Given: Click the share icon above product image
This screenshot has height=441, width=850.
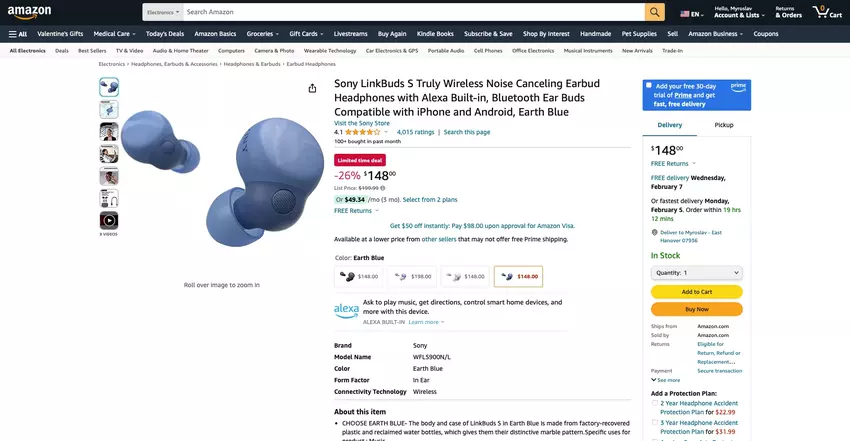Looking at the screenshot, I should pyautogui.click(x=312, y=88).
